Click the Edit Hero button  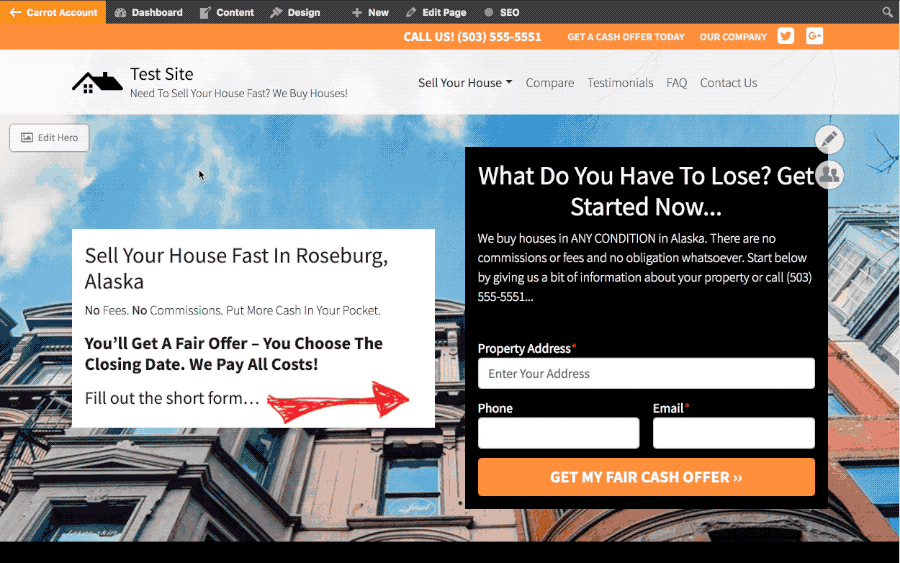pyautogui.click(x=49, y=138)
